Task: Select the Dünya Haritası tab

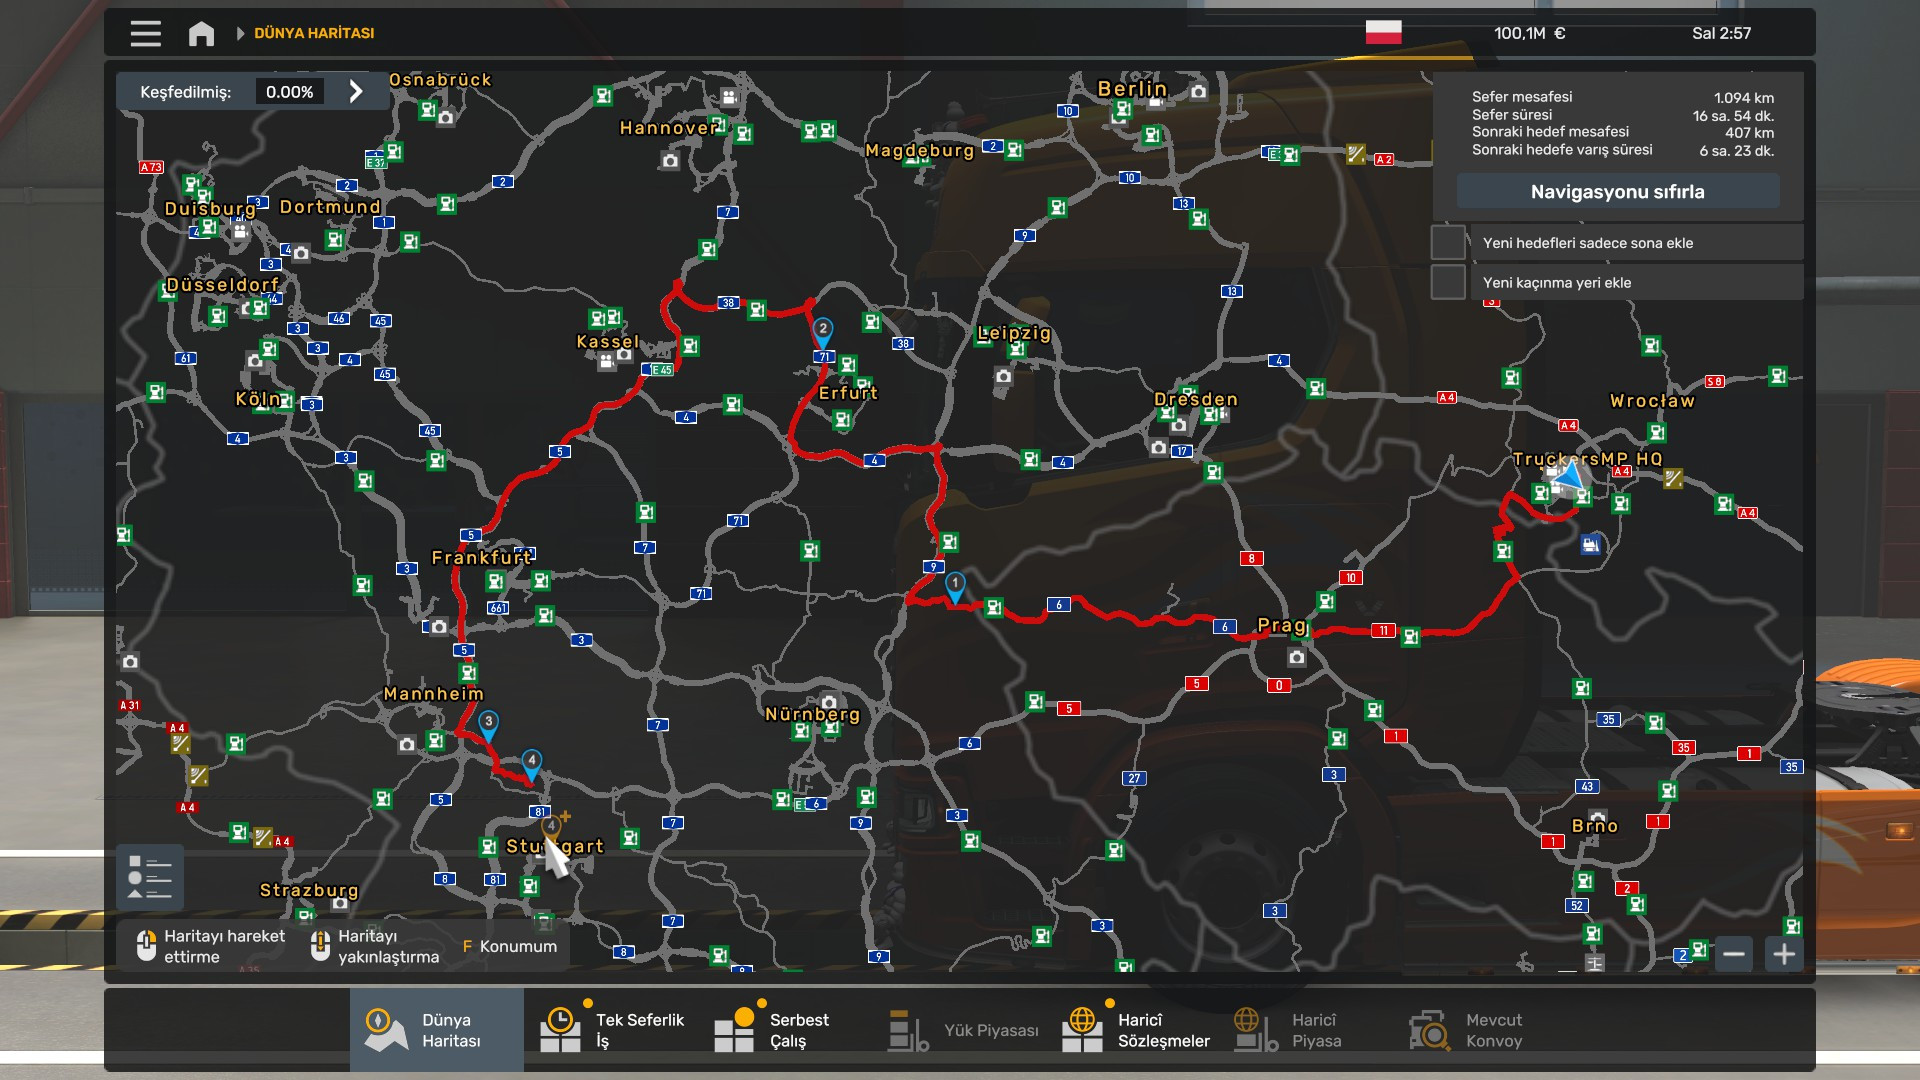Action: coord(436,1030)
